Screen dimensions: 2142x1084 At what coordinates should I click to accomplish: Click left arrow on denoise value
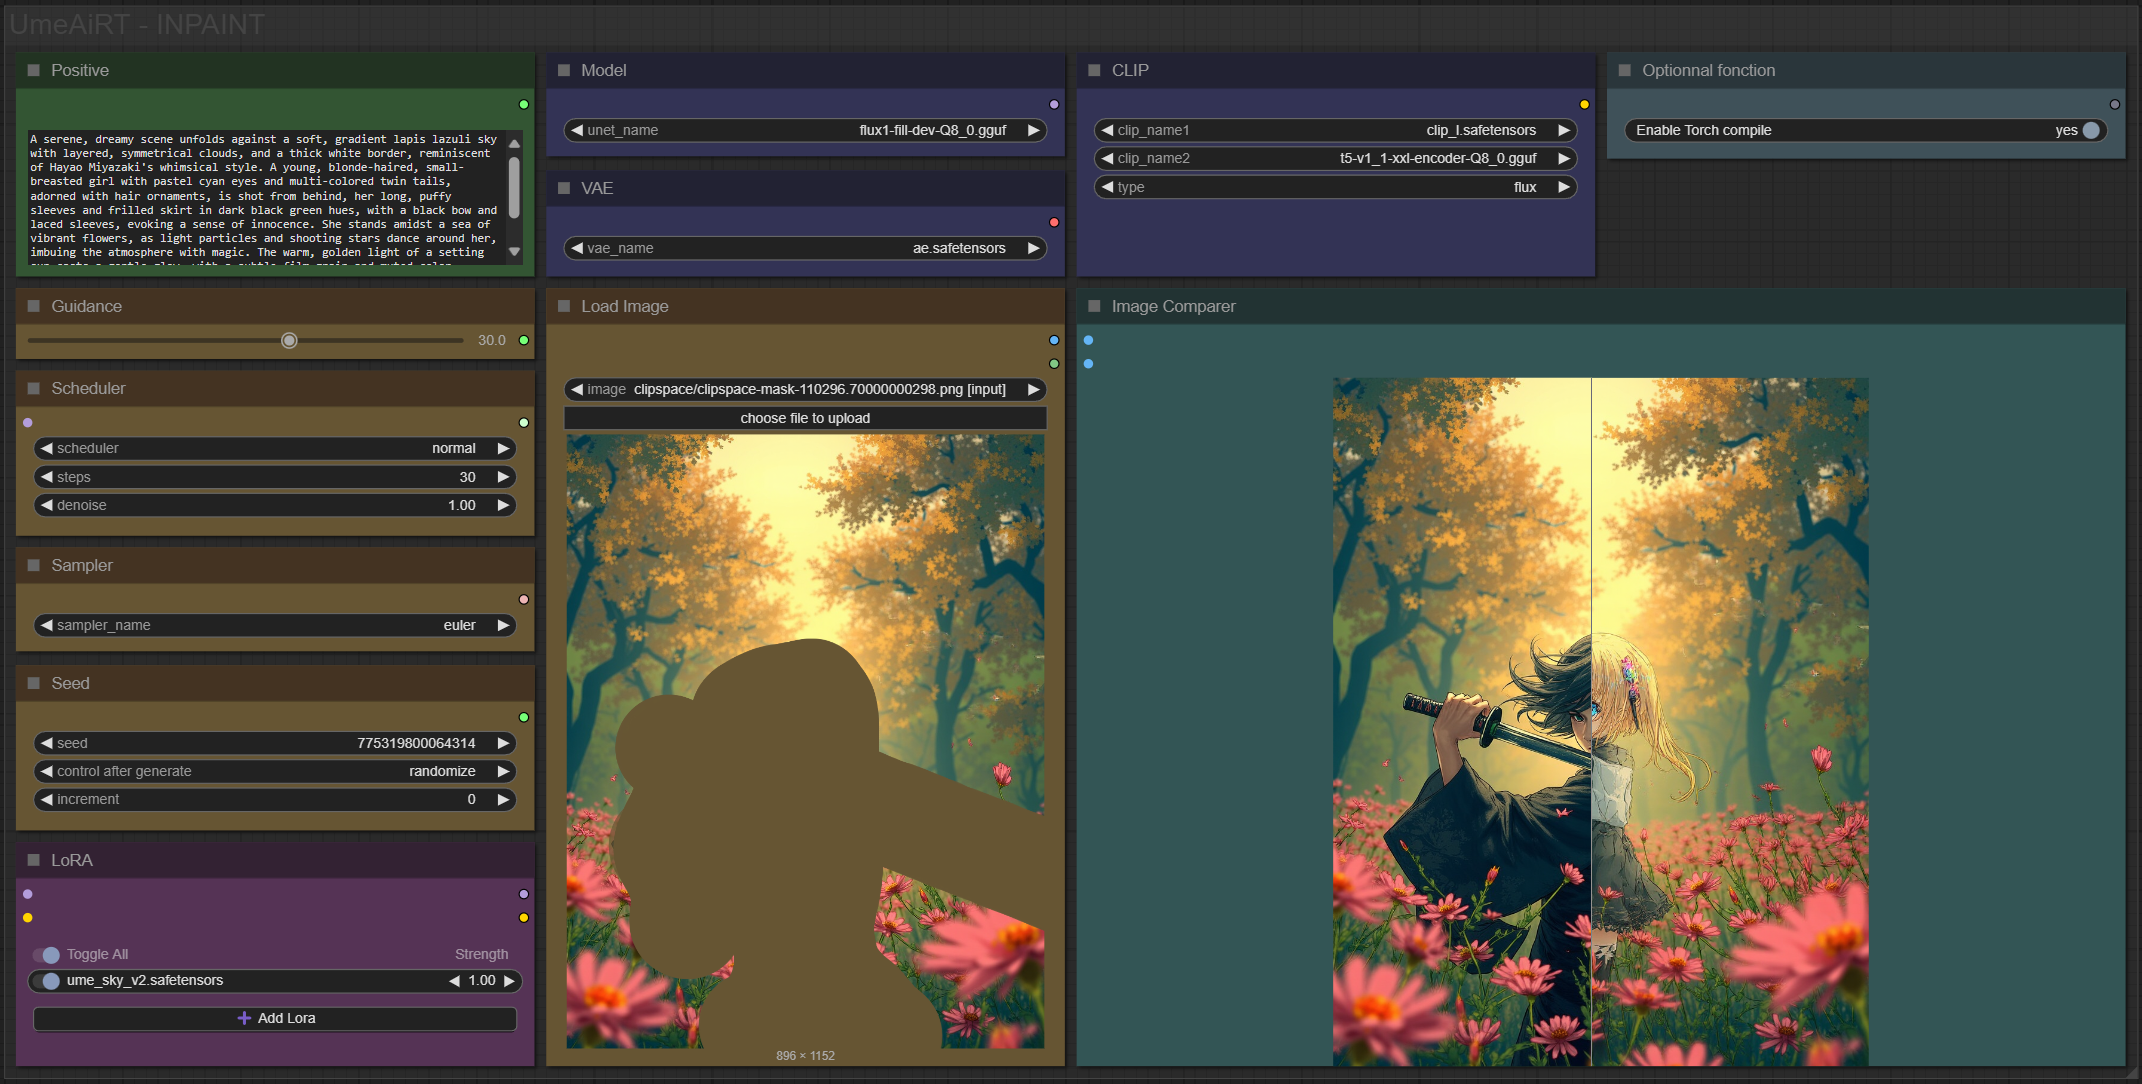46,505
